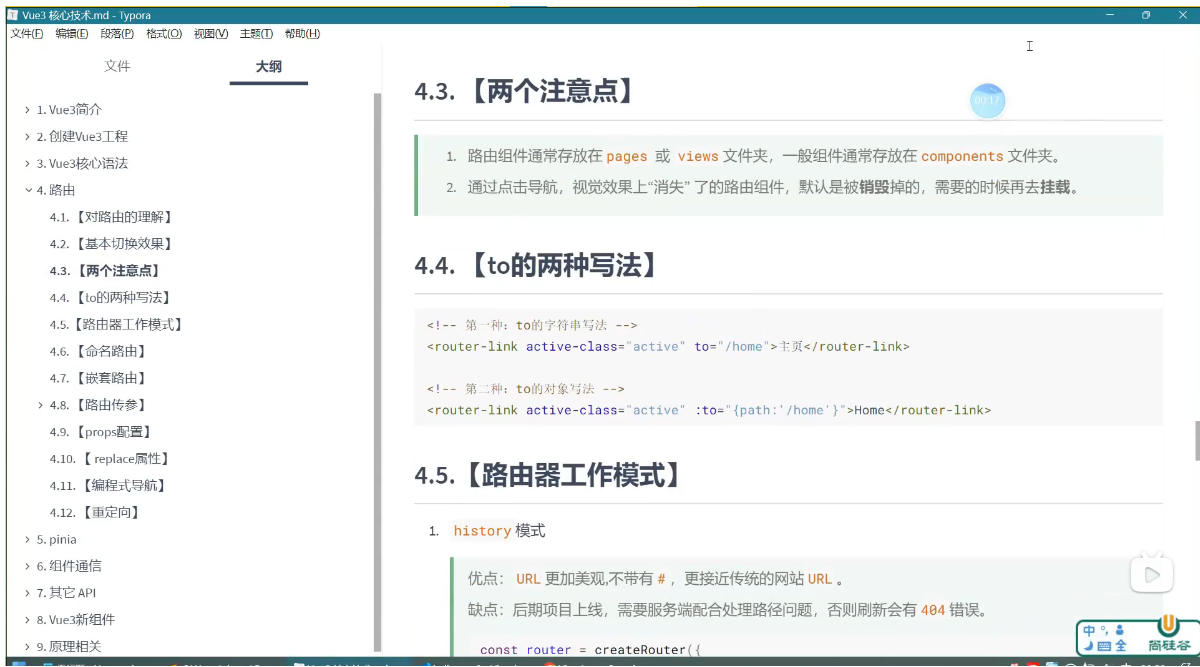
Task: Click the '#' inline code in 优点 line
Action: (x=662, y=579)
